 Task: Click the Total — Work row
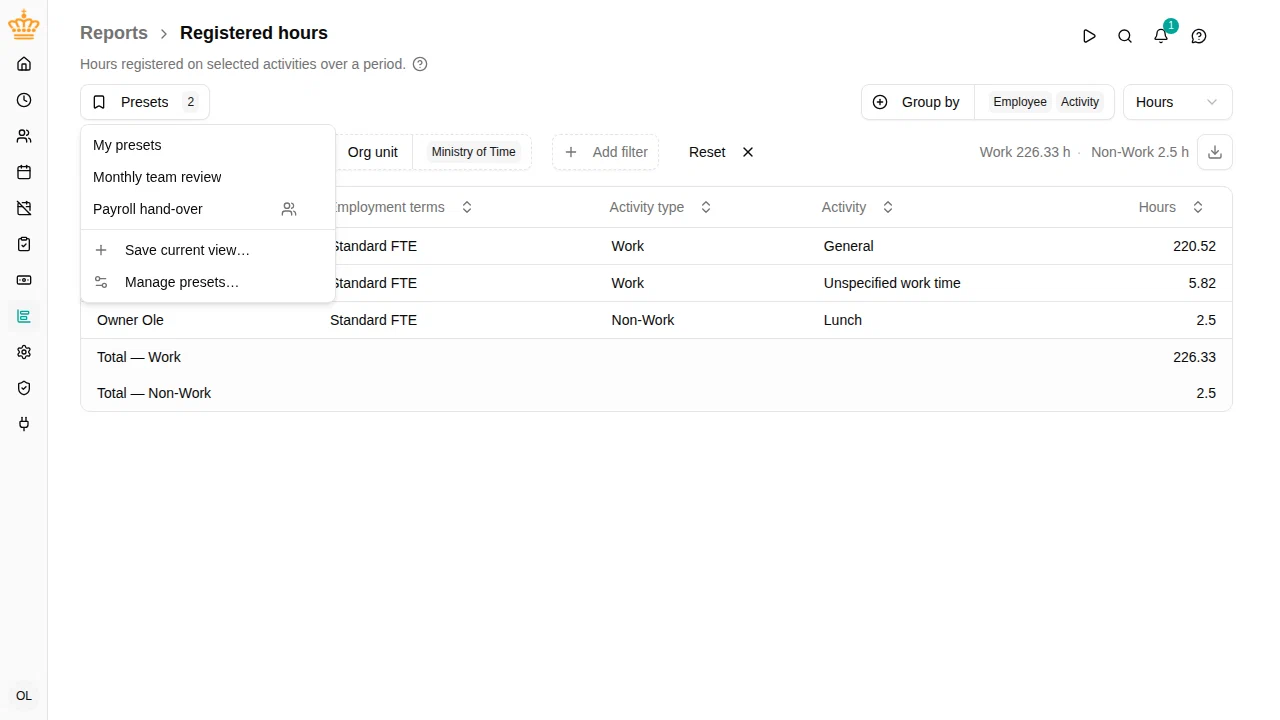click(x=656, y=357)
